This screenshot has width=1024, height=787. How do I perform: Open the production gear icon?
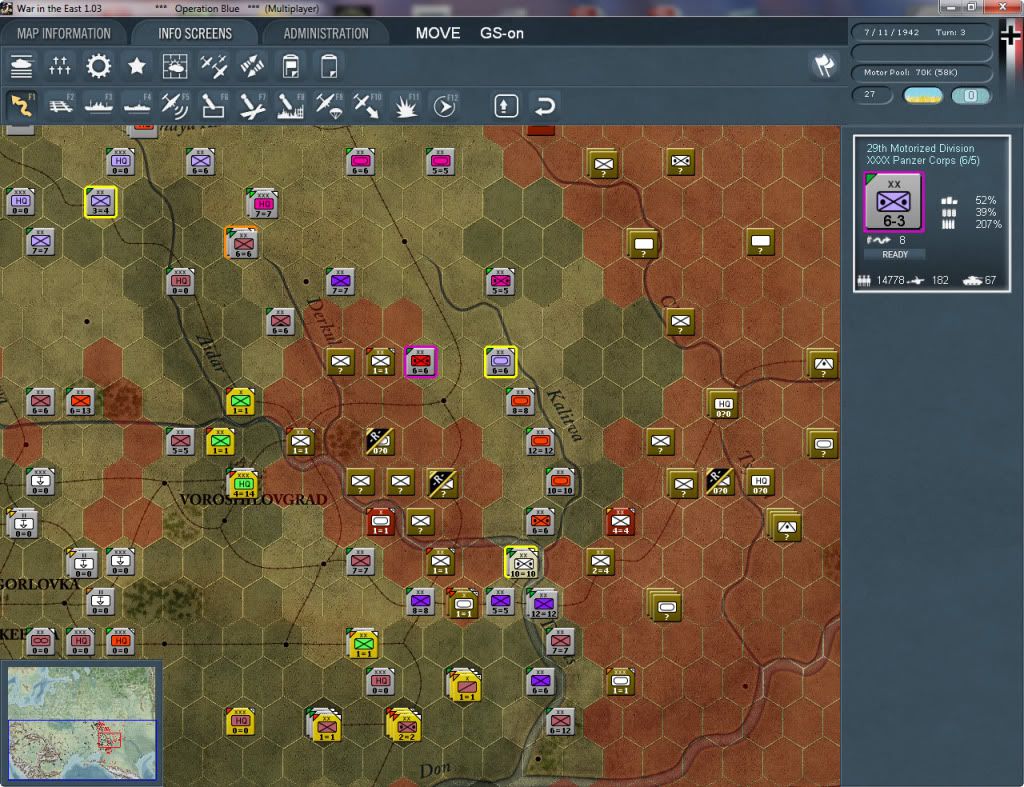[x=98, y=66]
